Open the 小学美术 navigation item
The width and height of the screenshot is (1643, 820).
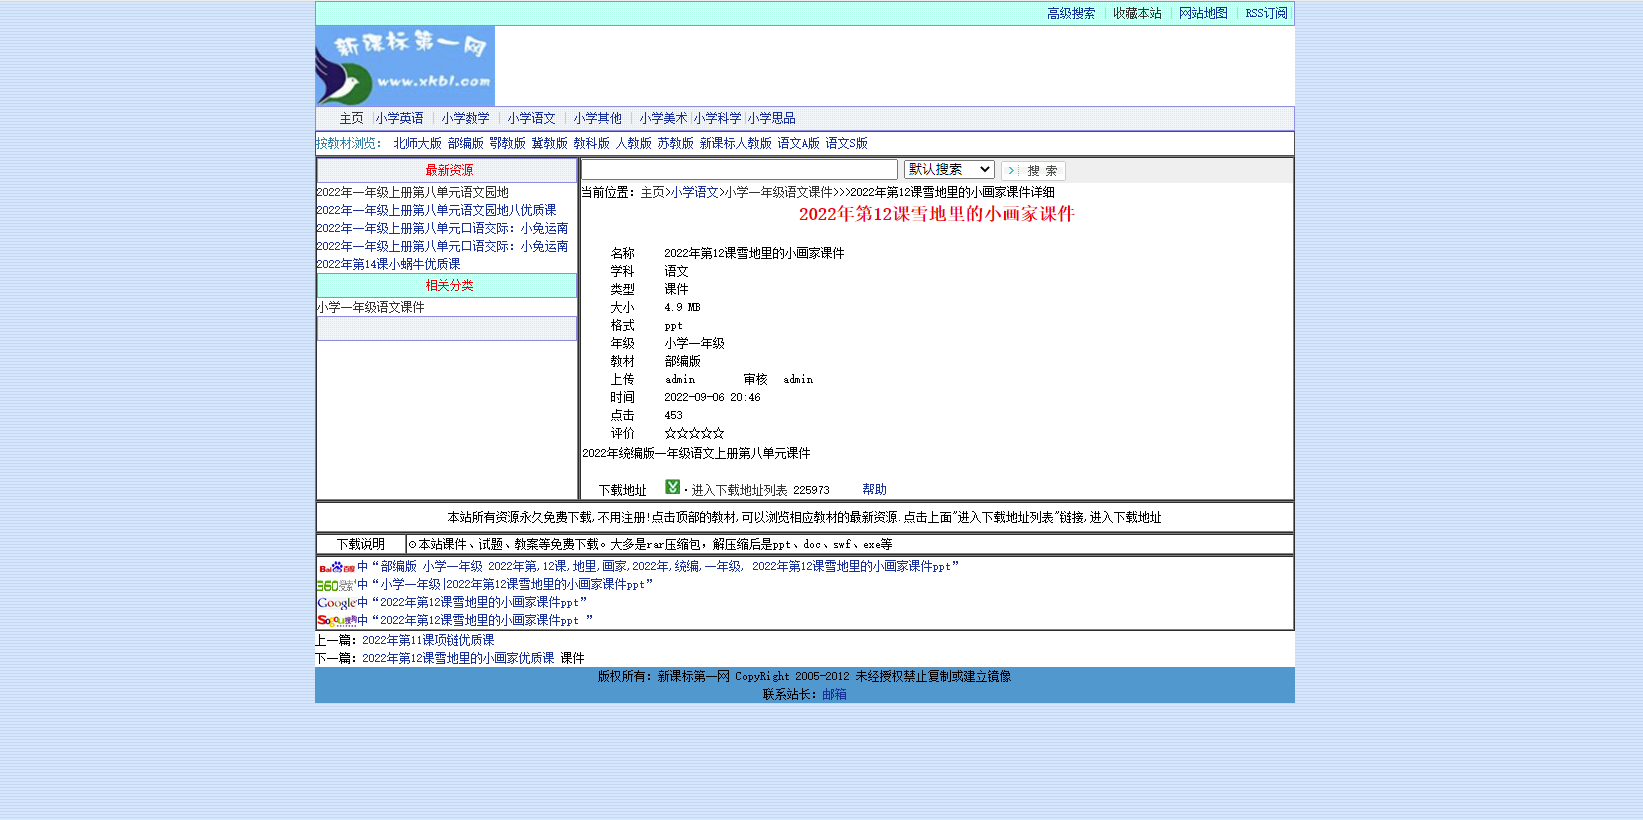(664, 118)
